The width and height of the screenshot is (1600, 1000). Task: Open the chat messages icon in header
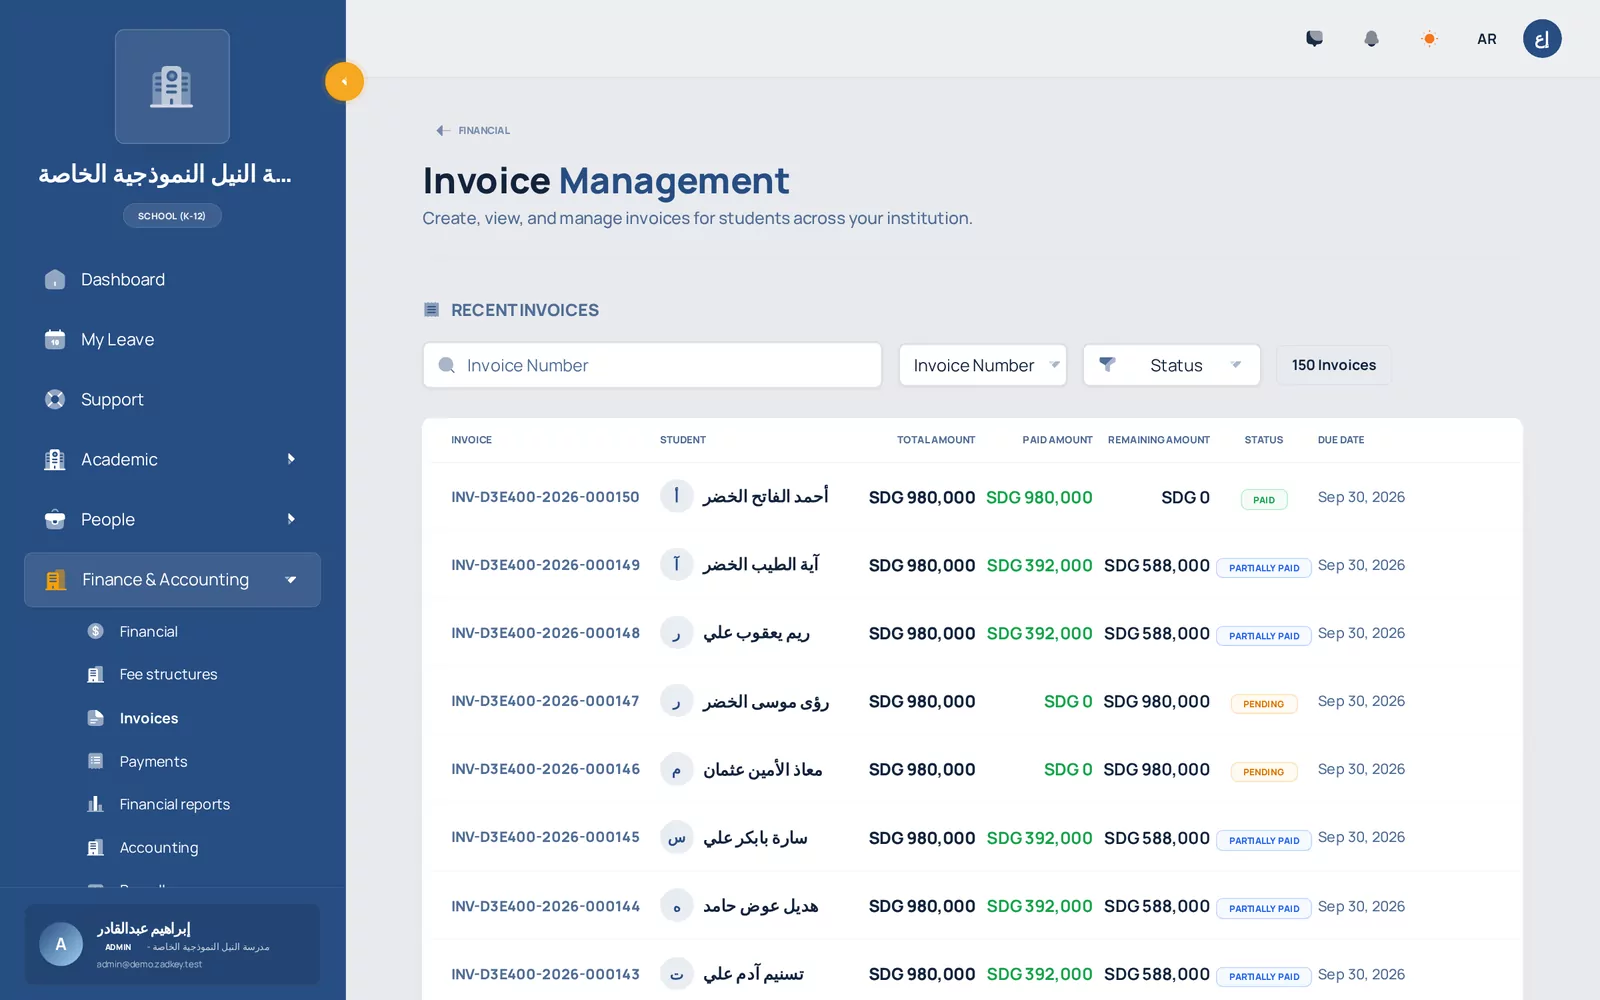coord(1314,39)
